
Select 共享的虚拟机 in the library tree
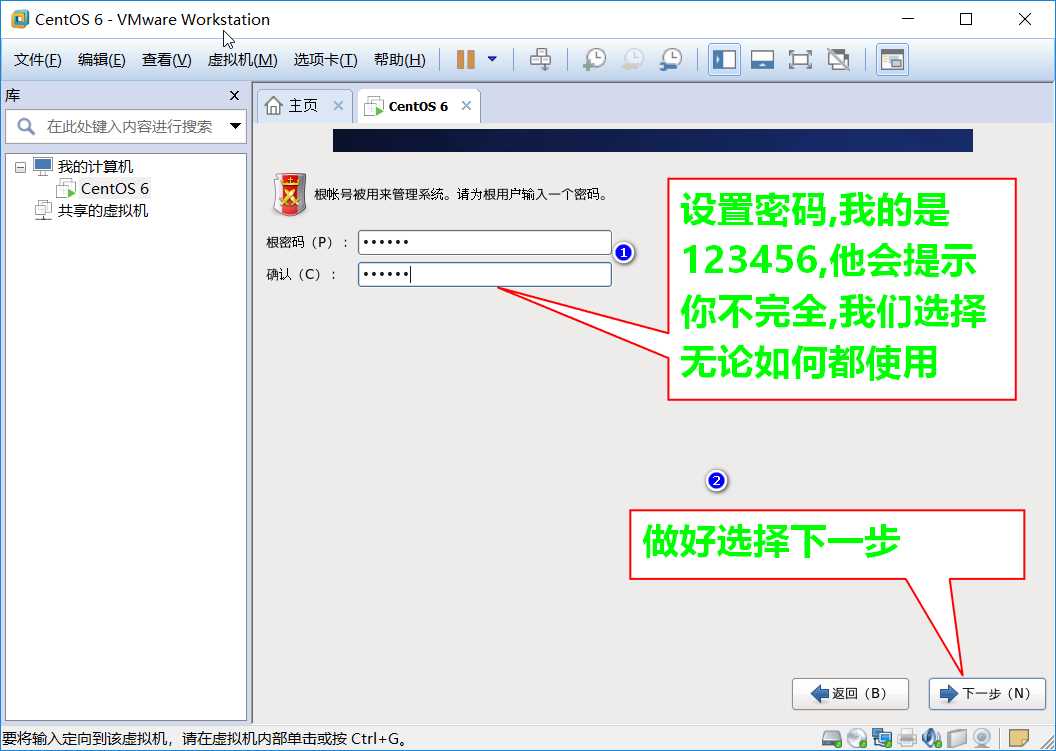pos(102,211)
